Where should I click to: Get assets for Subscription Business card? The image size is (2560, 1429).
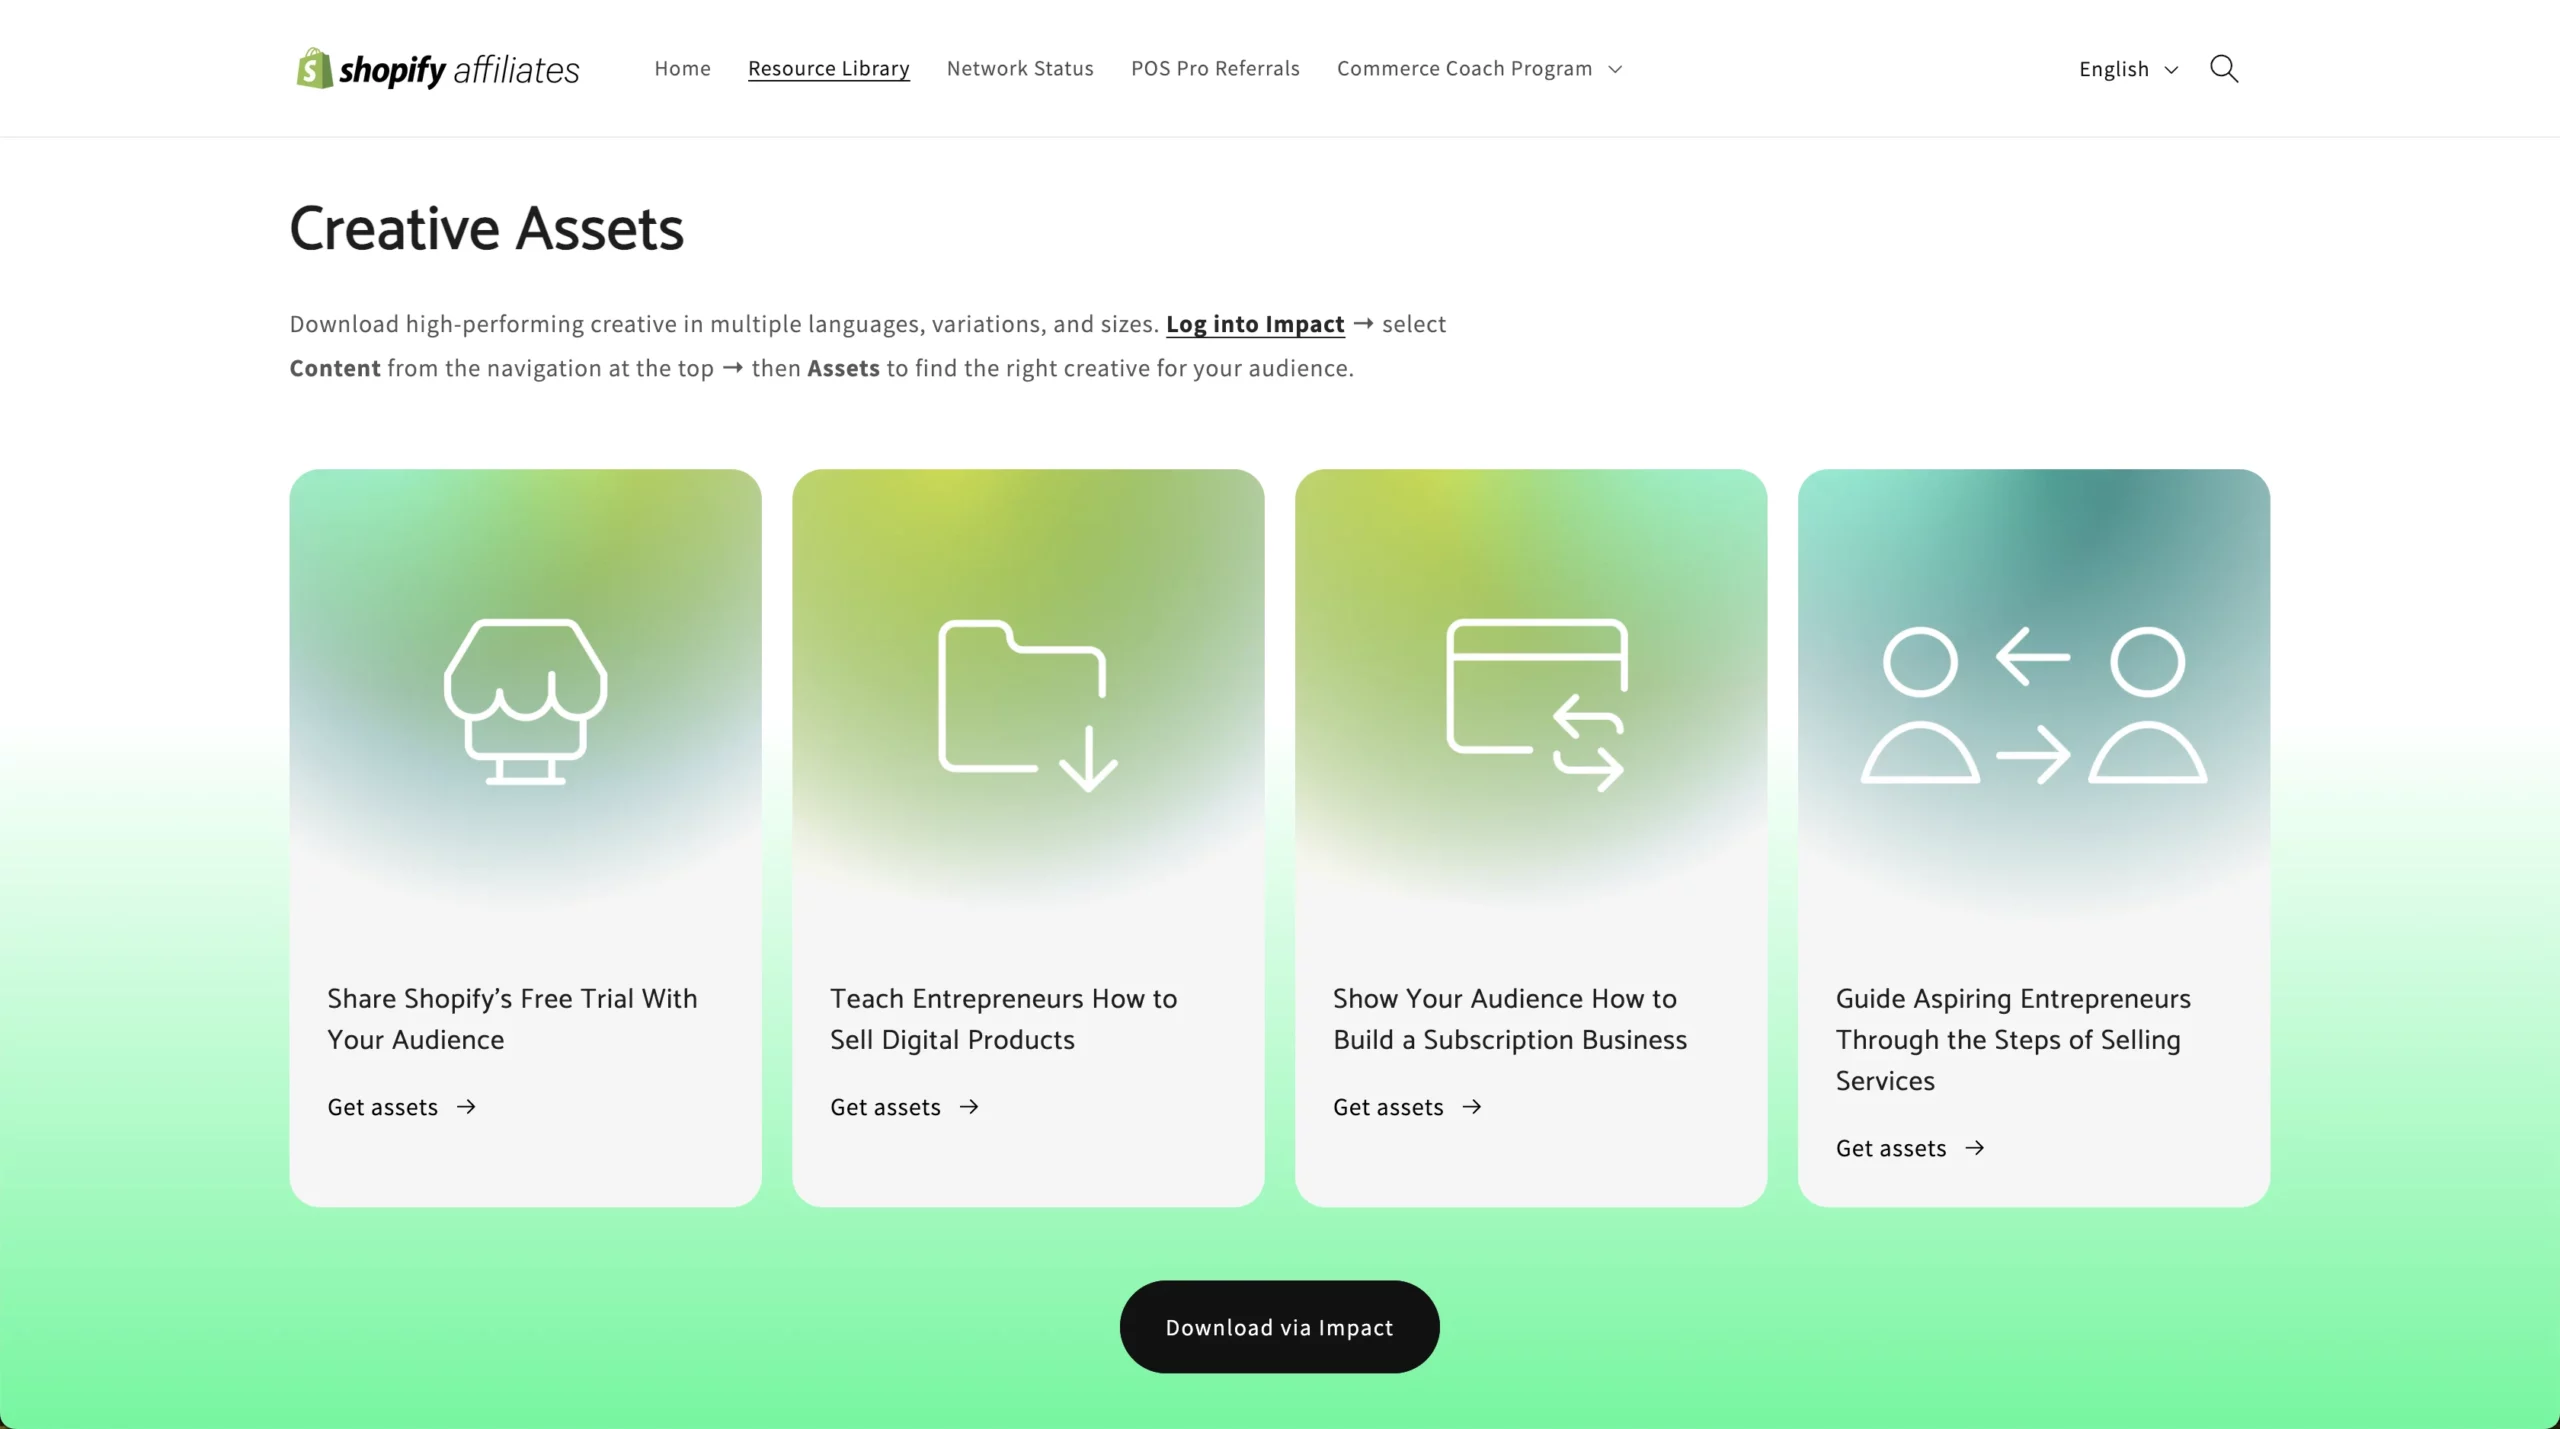[x=1407, y=1107]
